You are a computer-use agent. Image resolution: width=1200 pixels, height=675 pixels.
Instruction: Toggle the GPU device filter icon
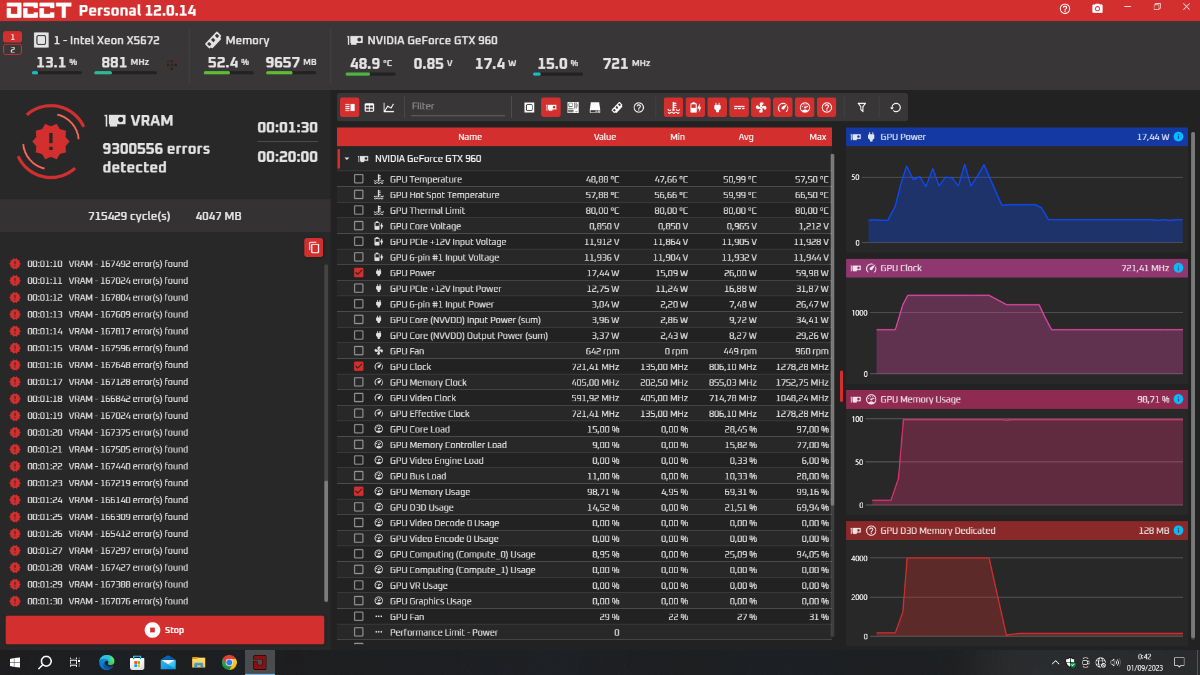pos(551,107)
